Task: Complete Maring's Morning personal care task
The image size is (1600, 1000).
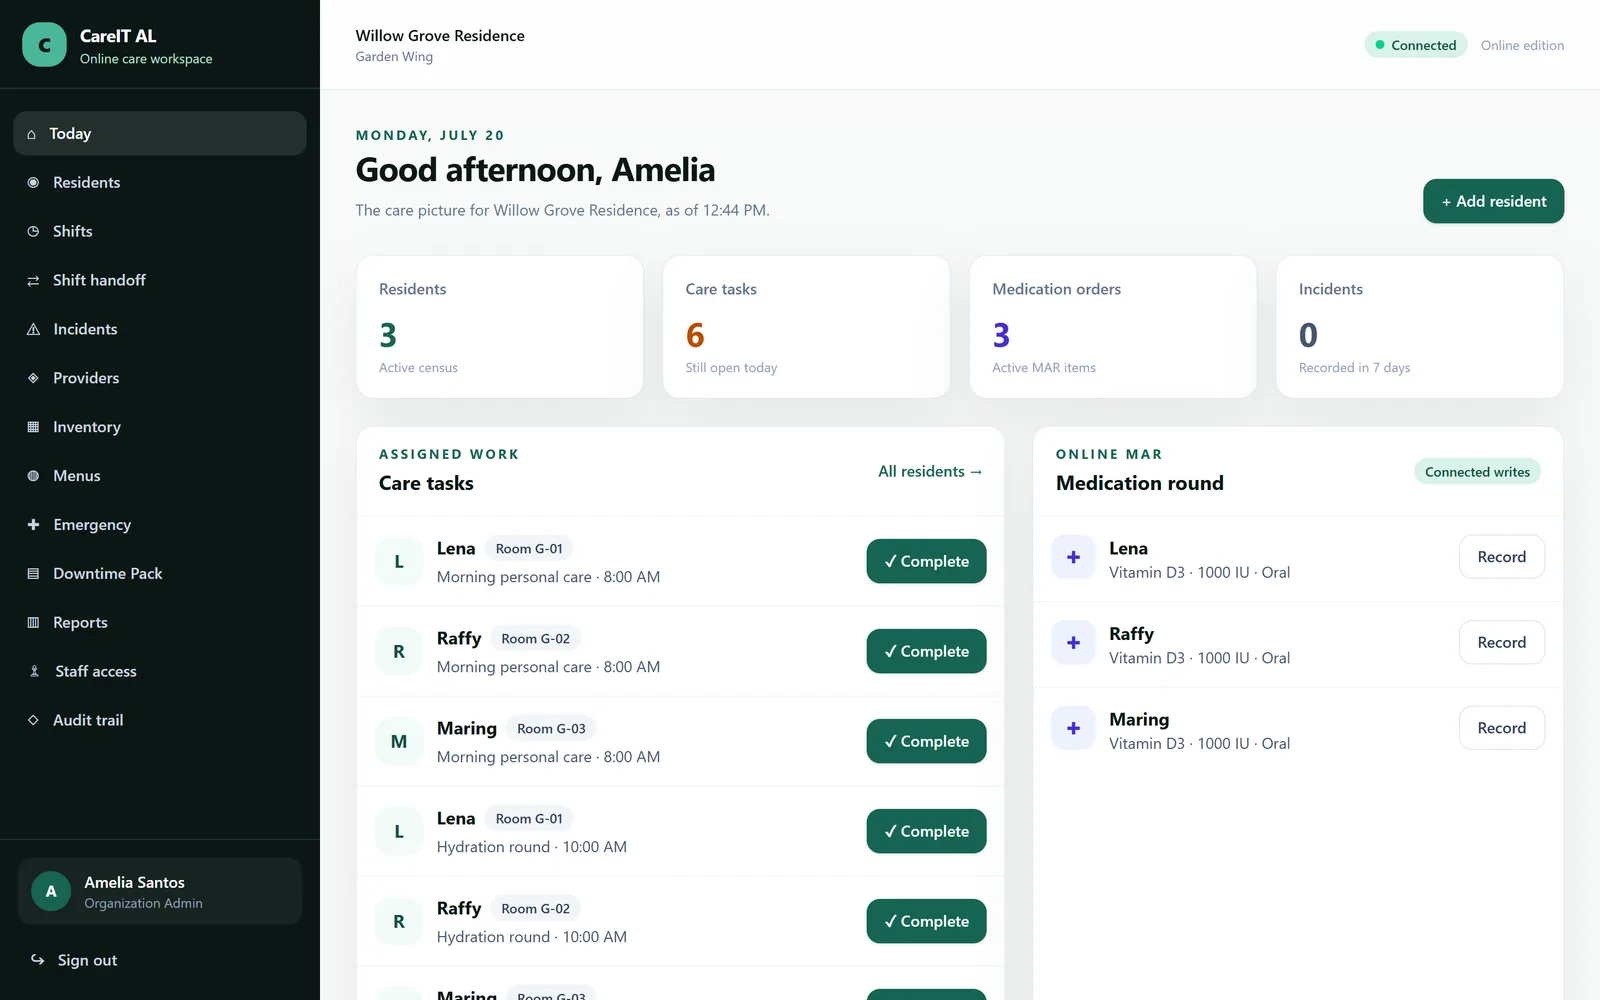Action: pyautogui.click(x=926, y=741)
